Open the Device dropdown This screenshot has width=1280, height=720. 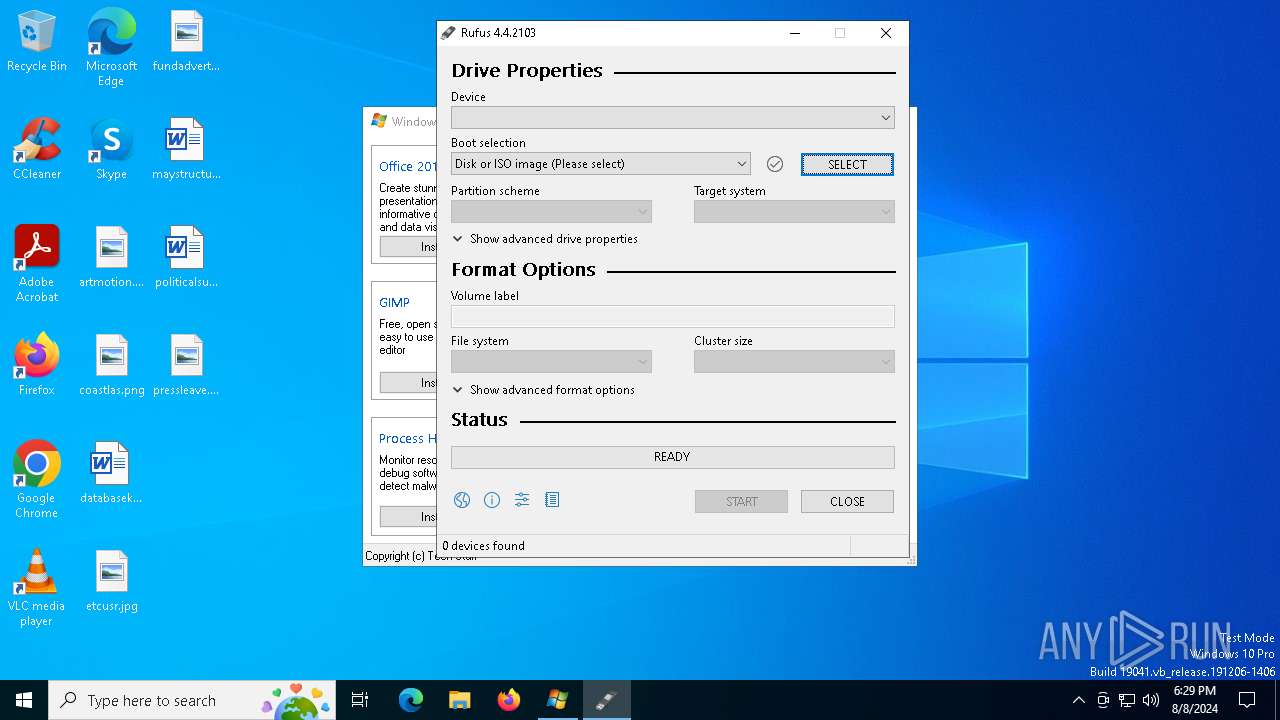coord(672,118)
